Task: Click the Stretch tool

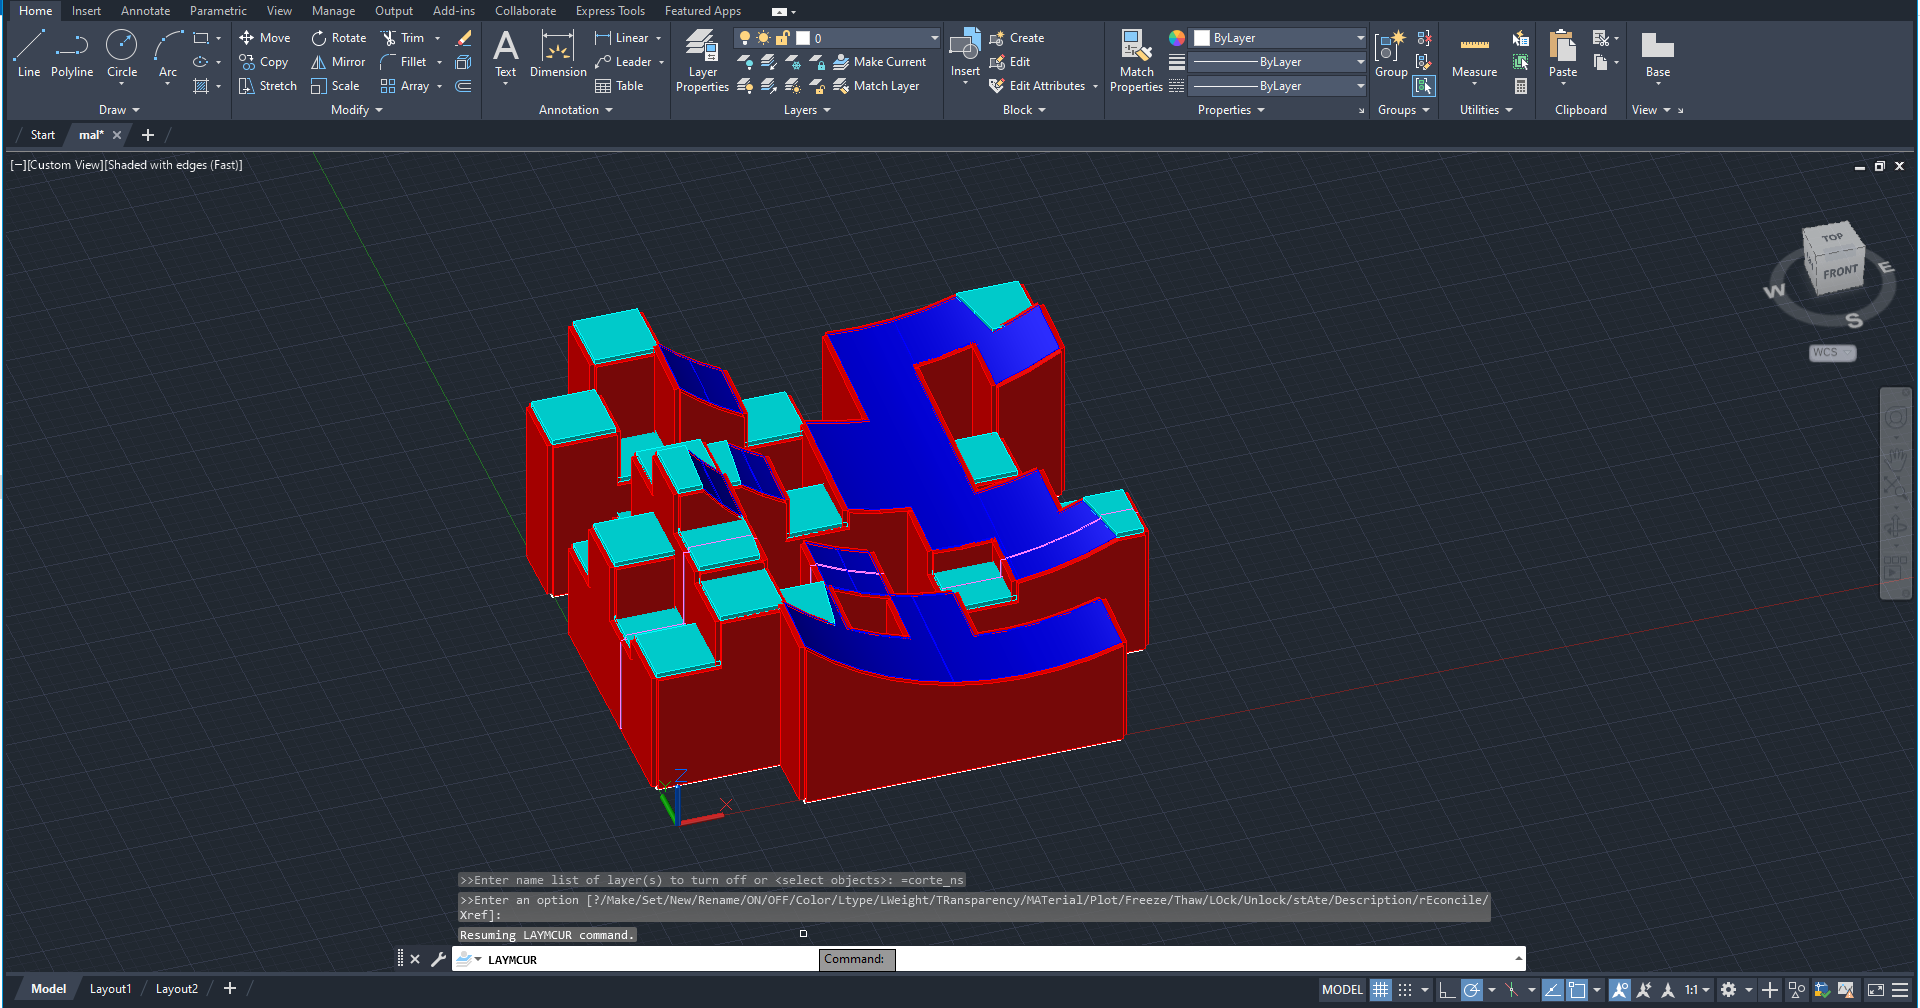Action: [267, 86]
